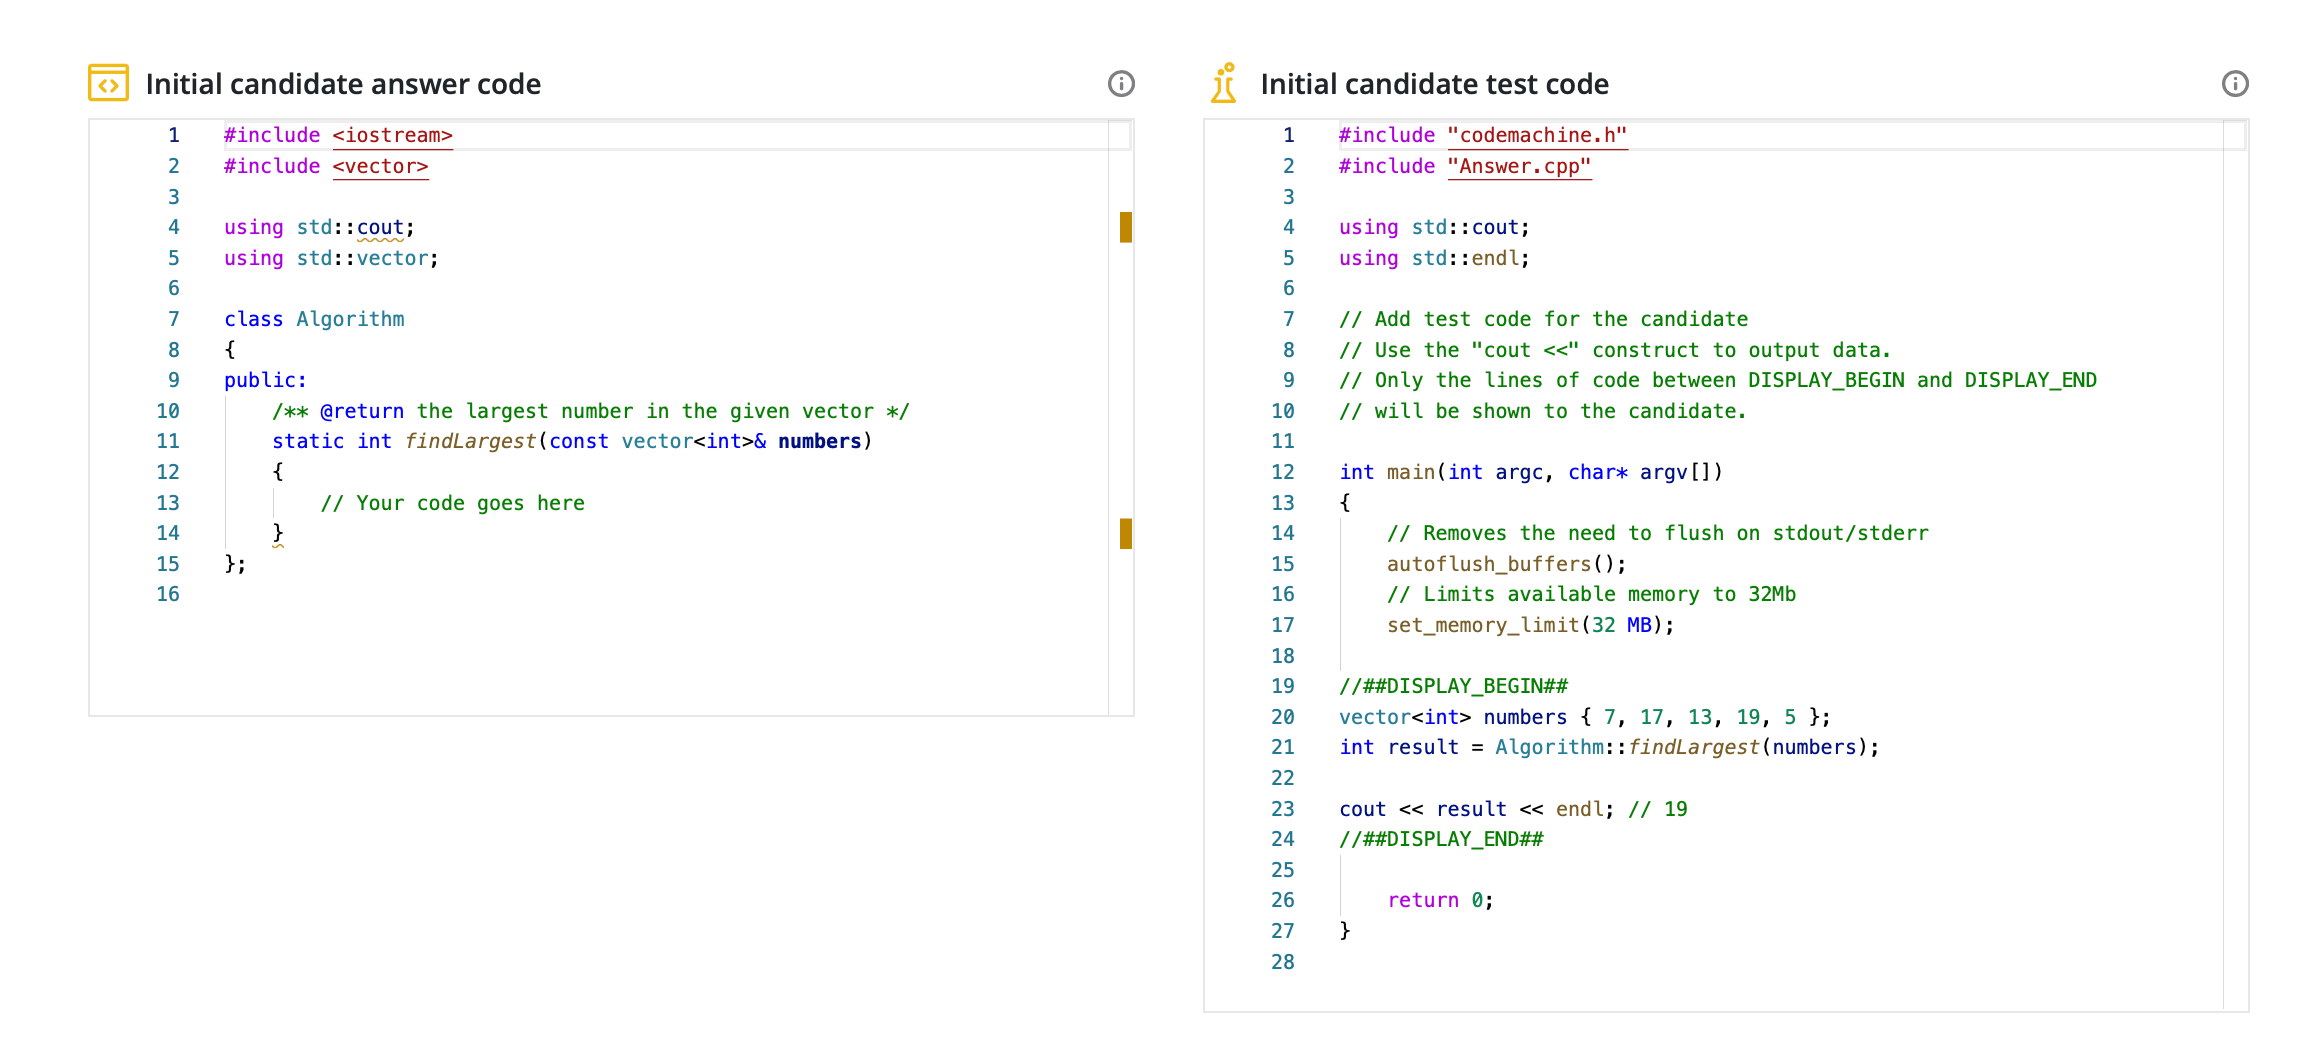
Task: Click the underlined <iostream> include in answer code
Action: 392,135
